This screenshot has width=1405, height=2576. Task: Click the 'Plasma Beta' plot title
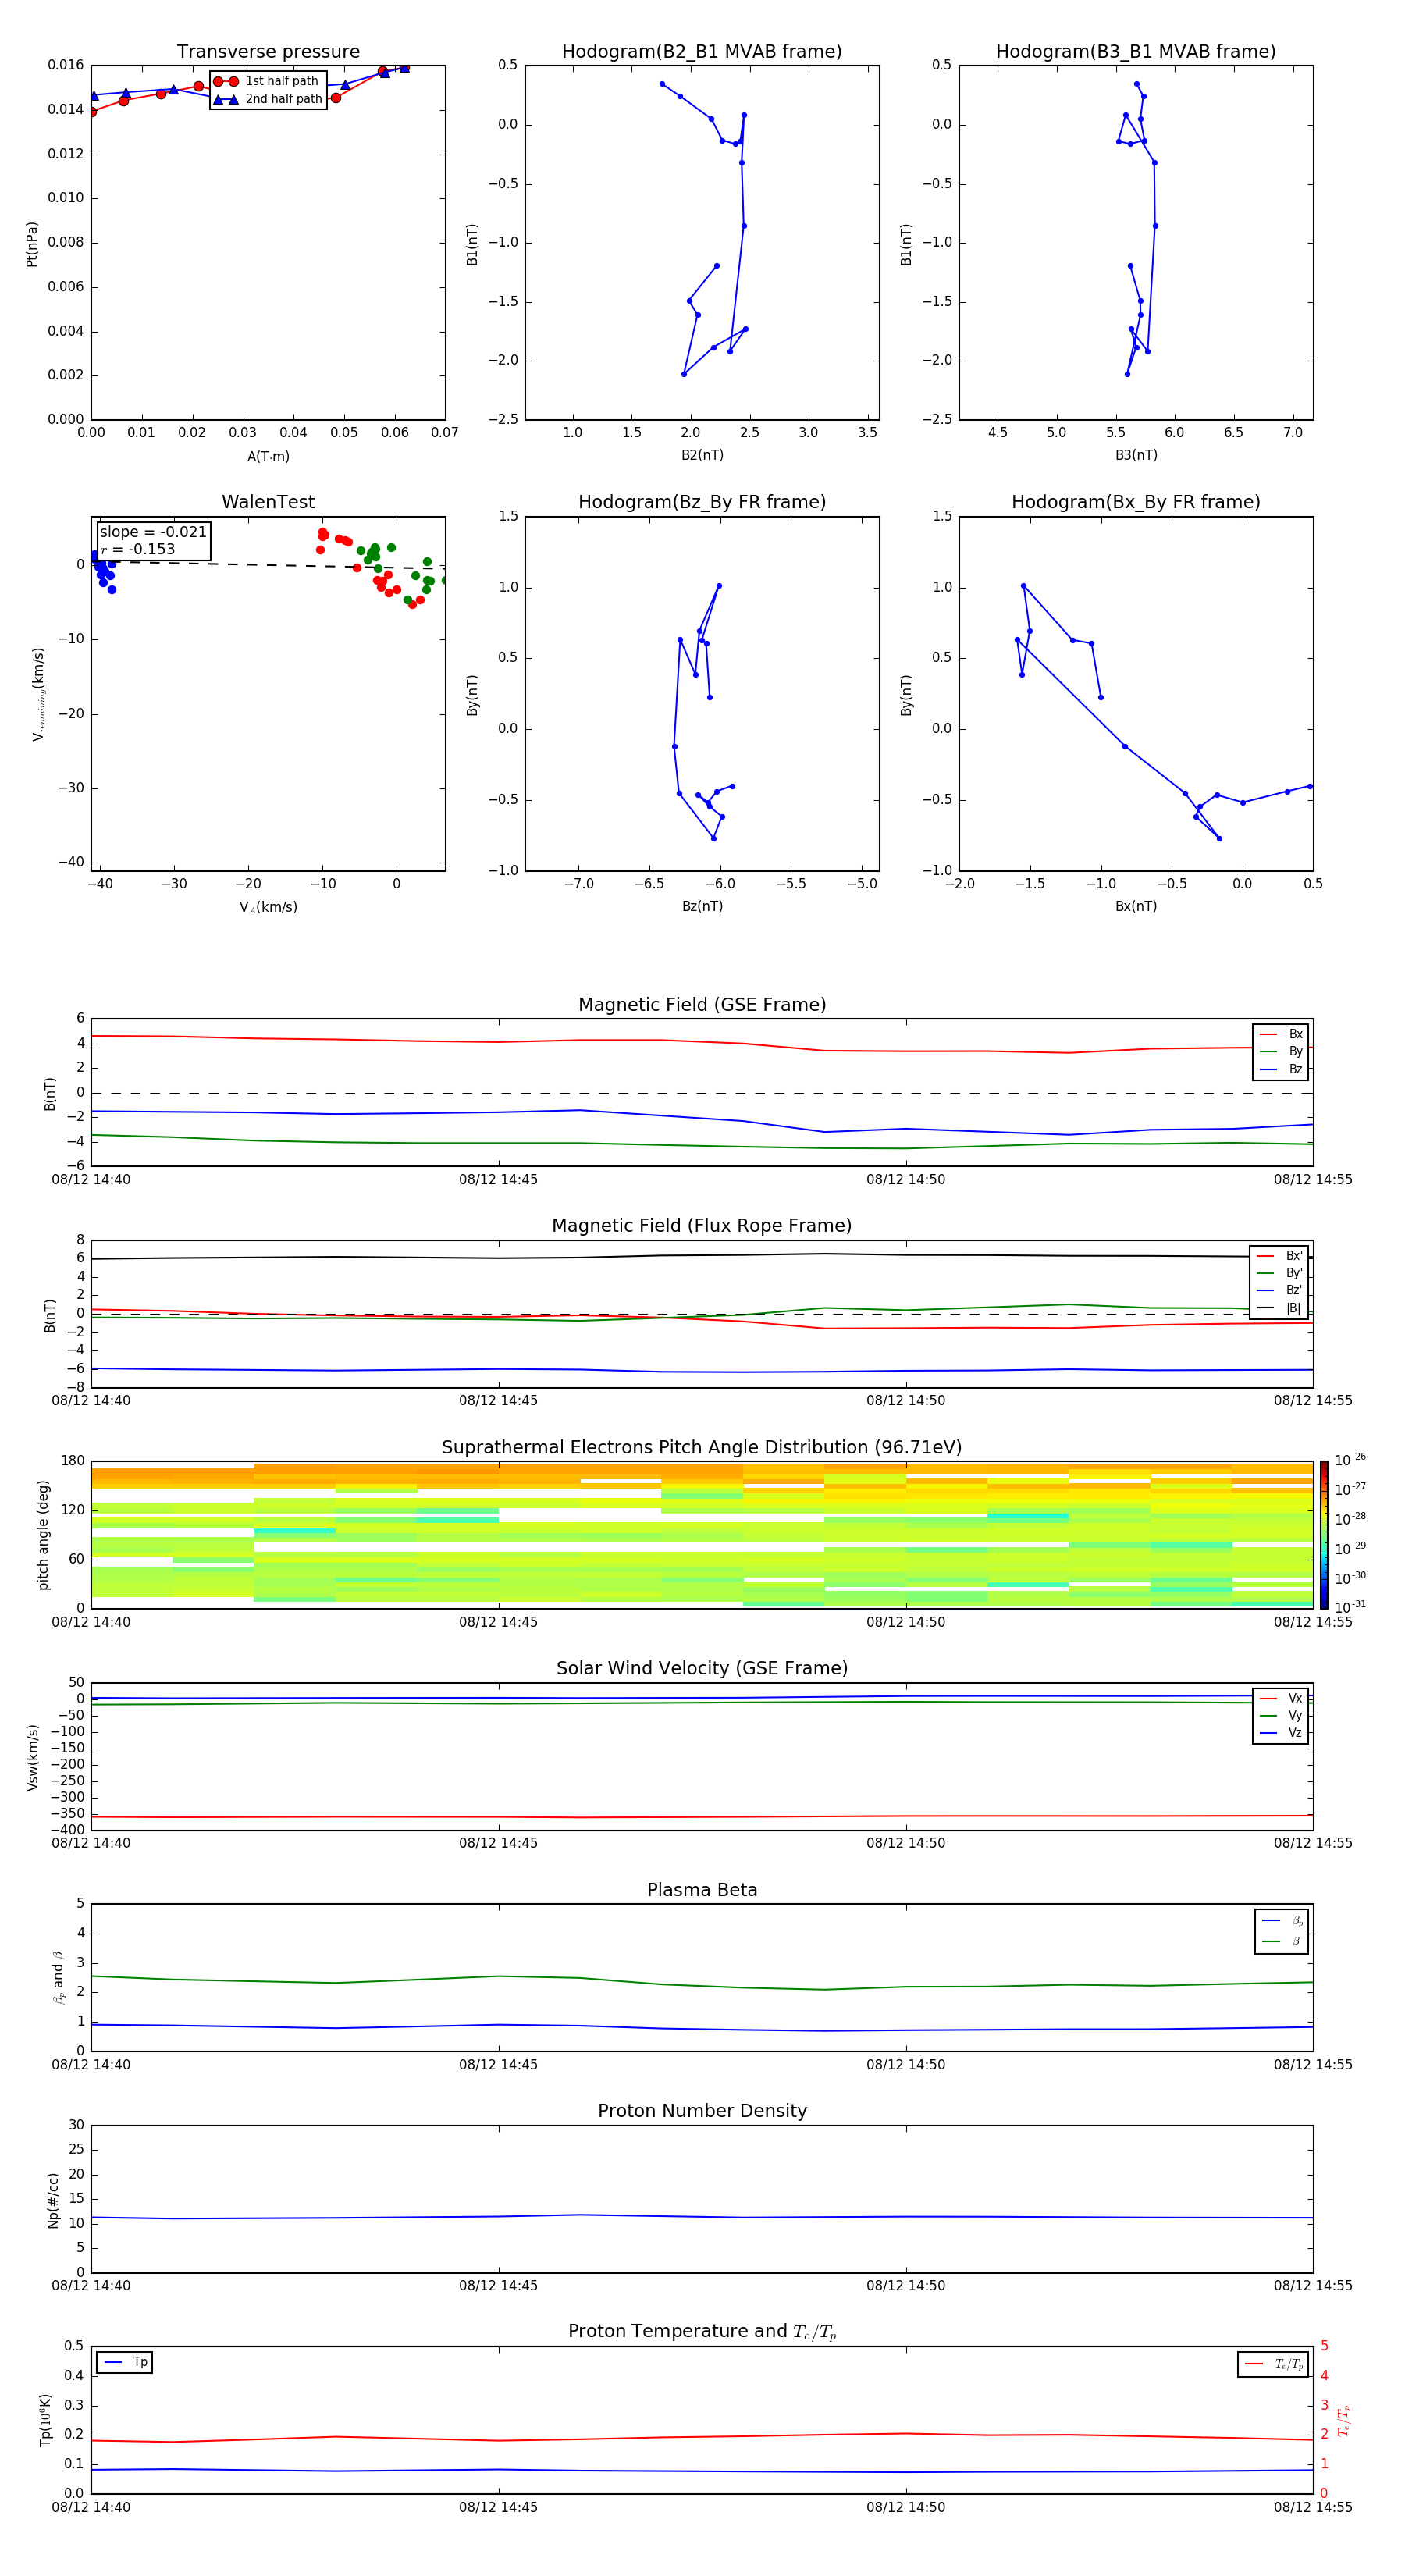coord(702,1891)
